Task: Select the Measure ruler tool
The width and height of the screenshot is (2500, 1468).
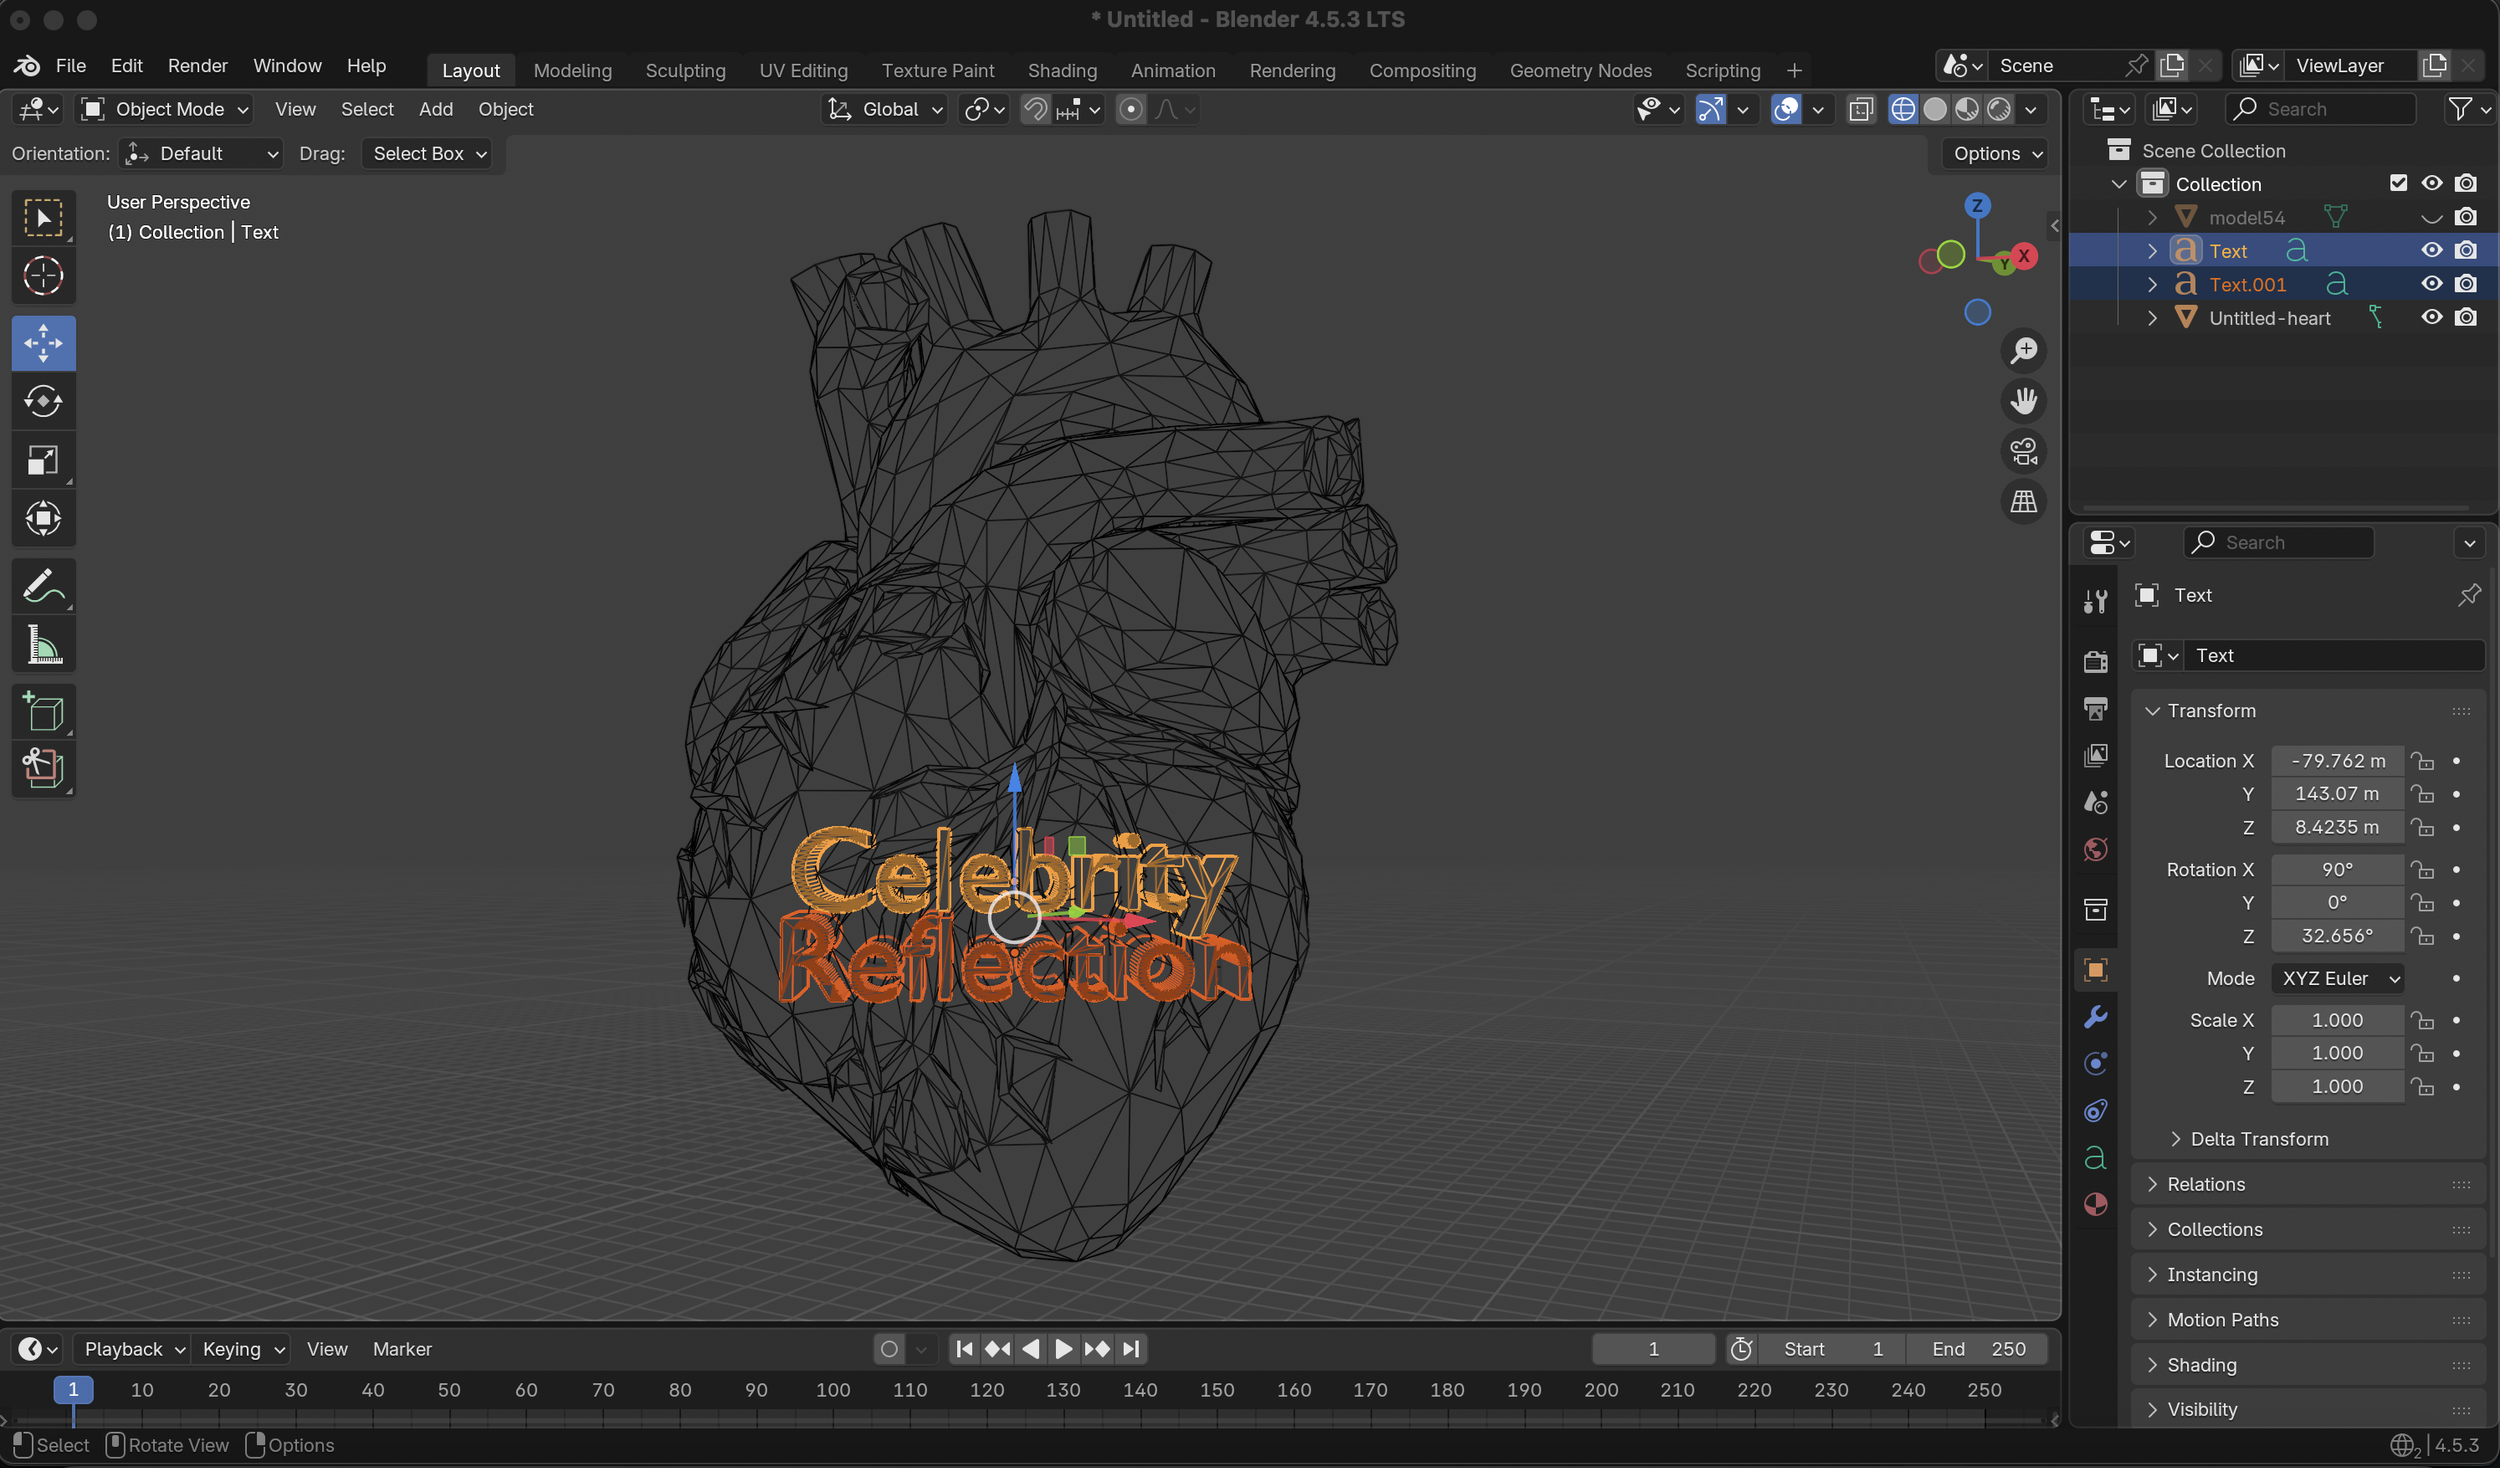Action: 43,645
